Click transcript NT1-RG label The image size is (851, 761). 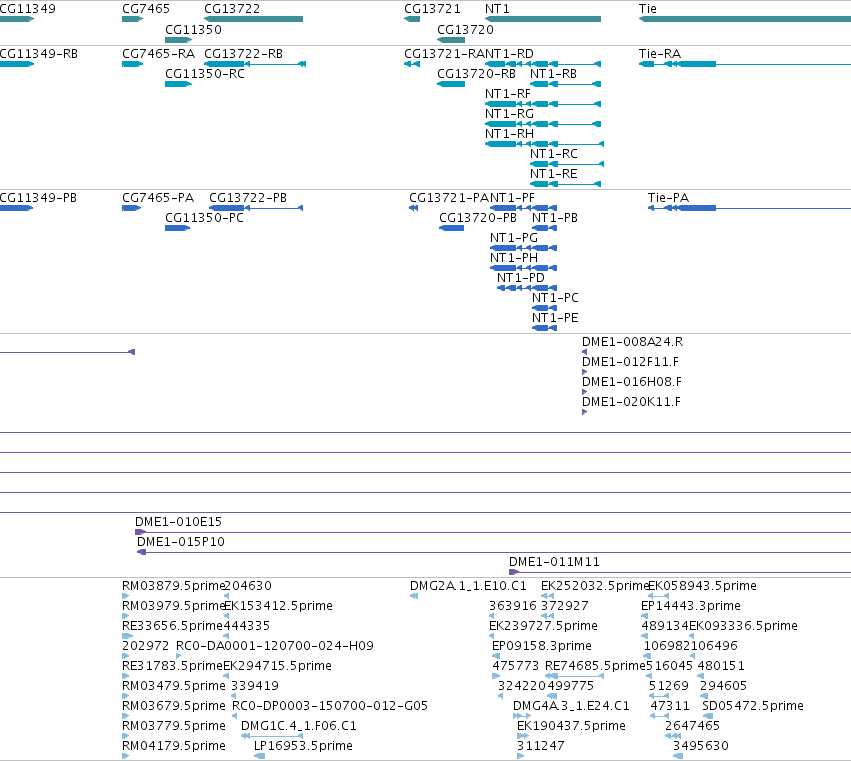coord(509,113)
